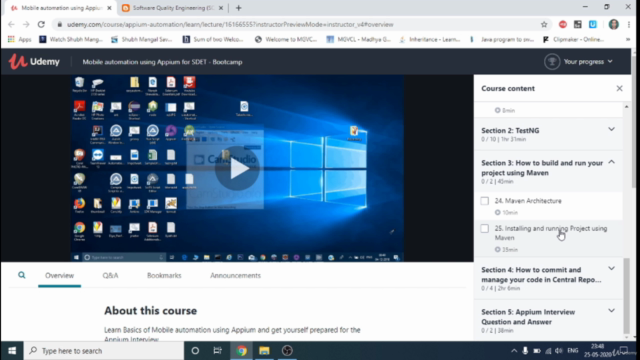The height and width of the screenshot is (360, 640).
Task: Bookmark this page with star icon
Action: pos(544,24)
